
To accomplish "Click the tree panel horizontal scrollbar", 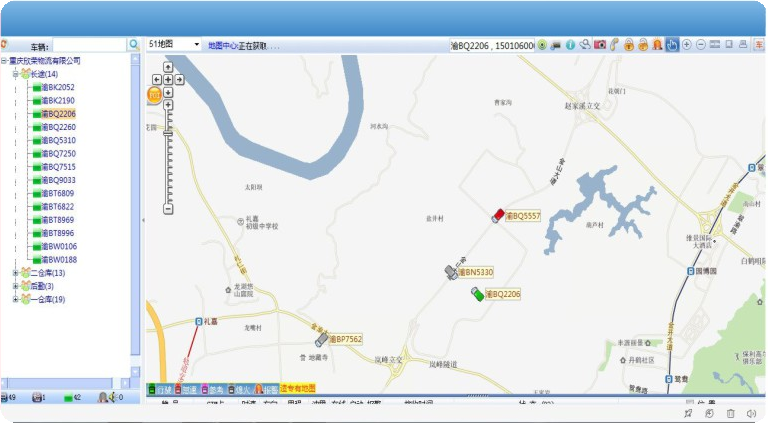I will coord(66,383).
